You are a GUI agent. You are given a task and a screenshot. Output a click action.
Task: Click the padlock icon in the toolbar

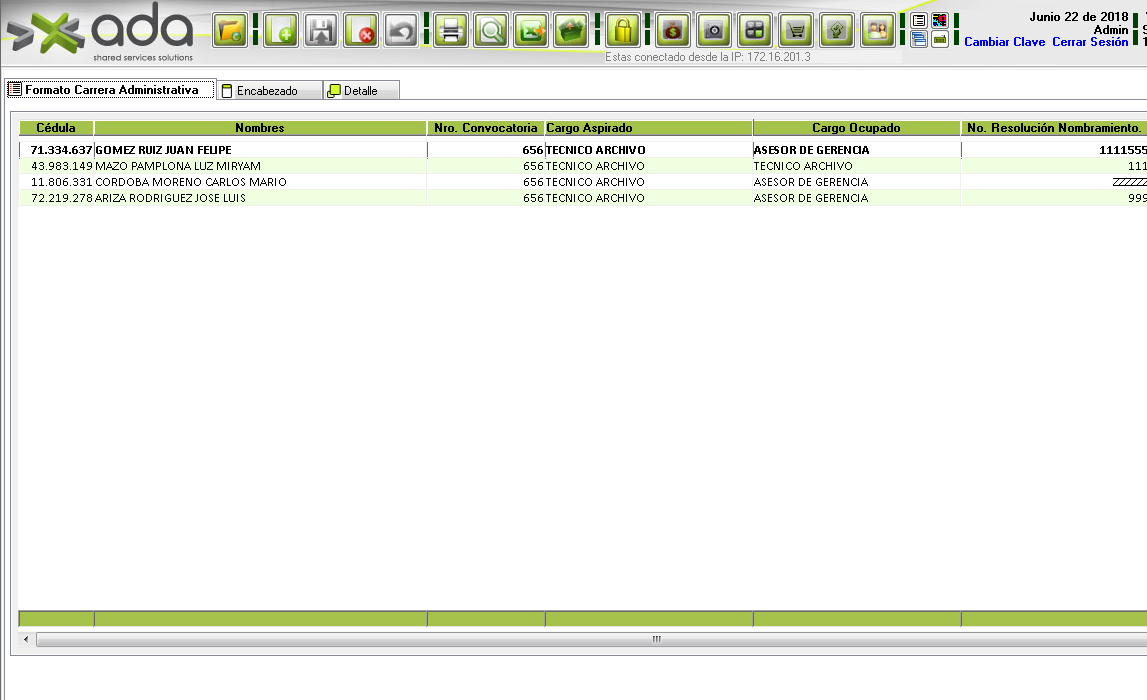[x=623, y=30]
